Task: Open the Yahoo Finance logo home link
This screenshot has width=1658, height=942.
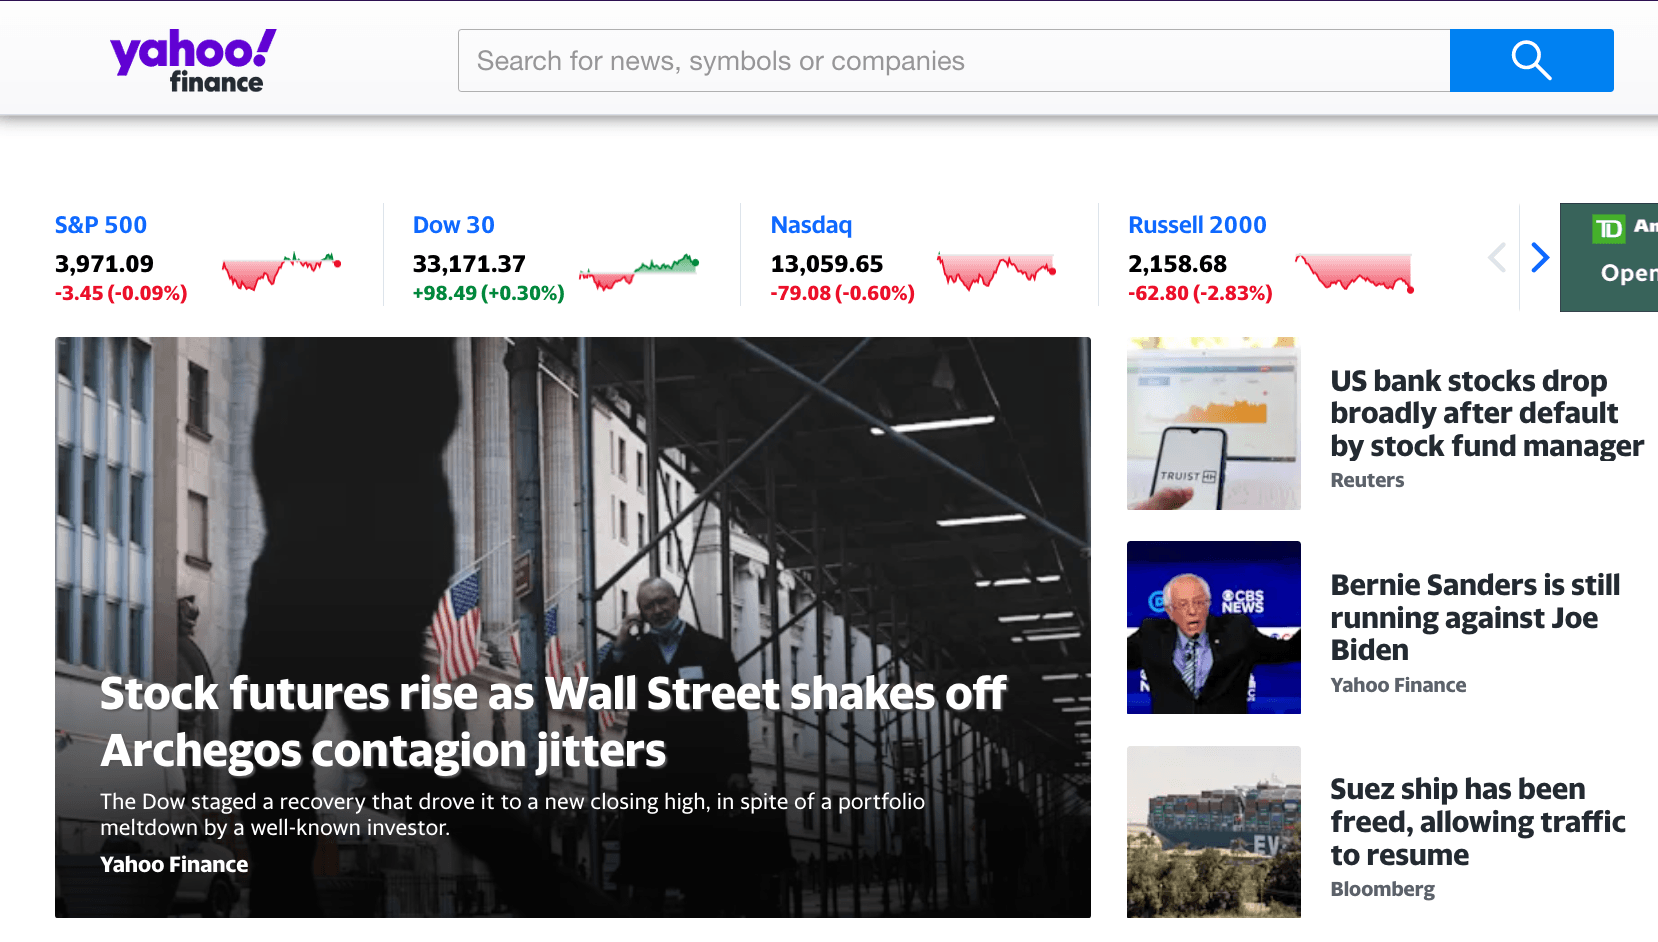Action: point(193,61)
